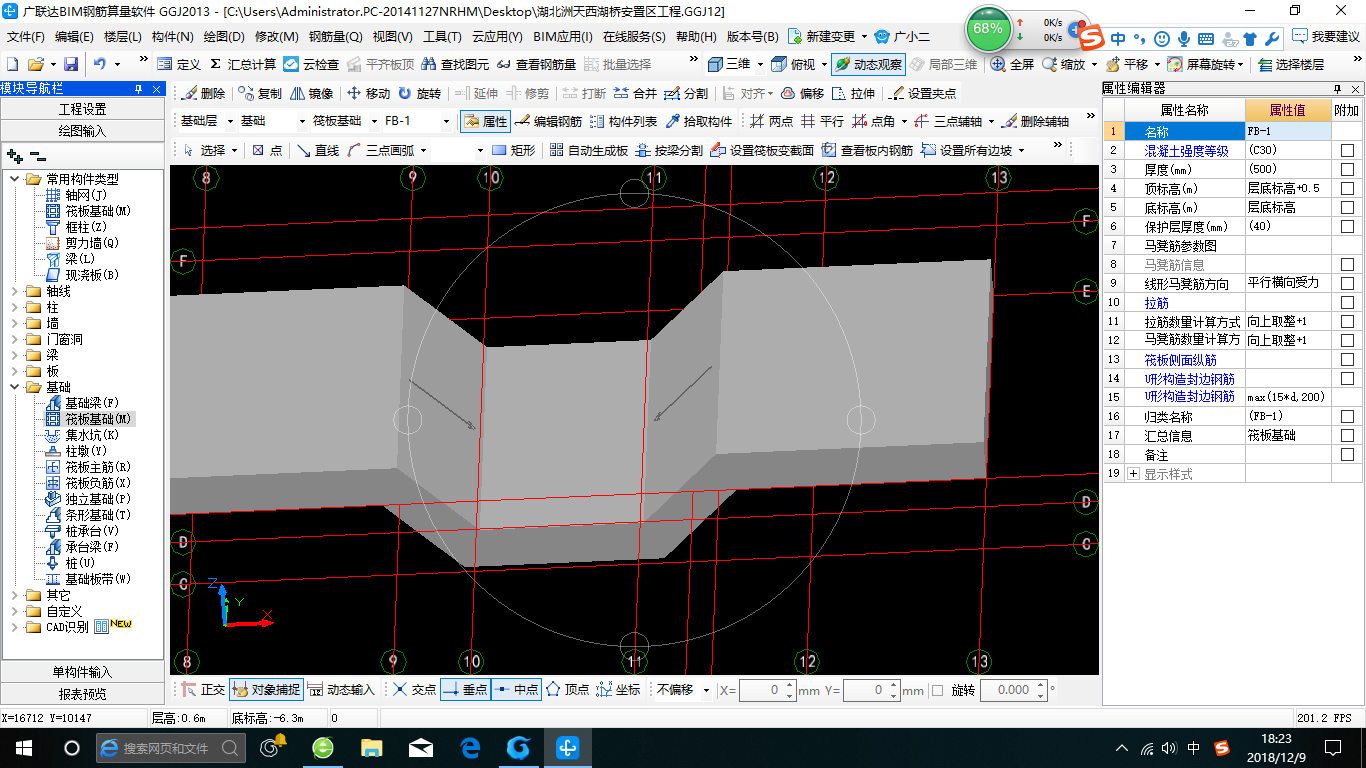Tick 附加 checkbox for 混凝土强度等级 row
This screenshot has height=768, width=1366.
[x=1347, y=151]
